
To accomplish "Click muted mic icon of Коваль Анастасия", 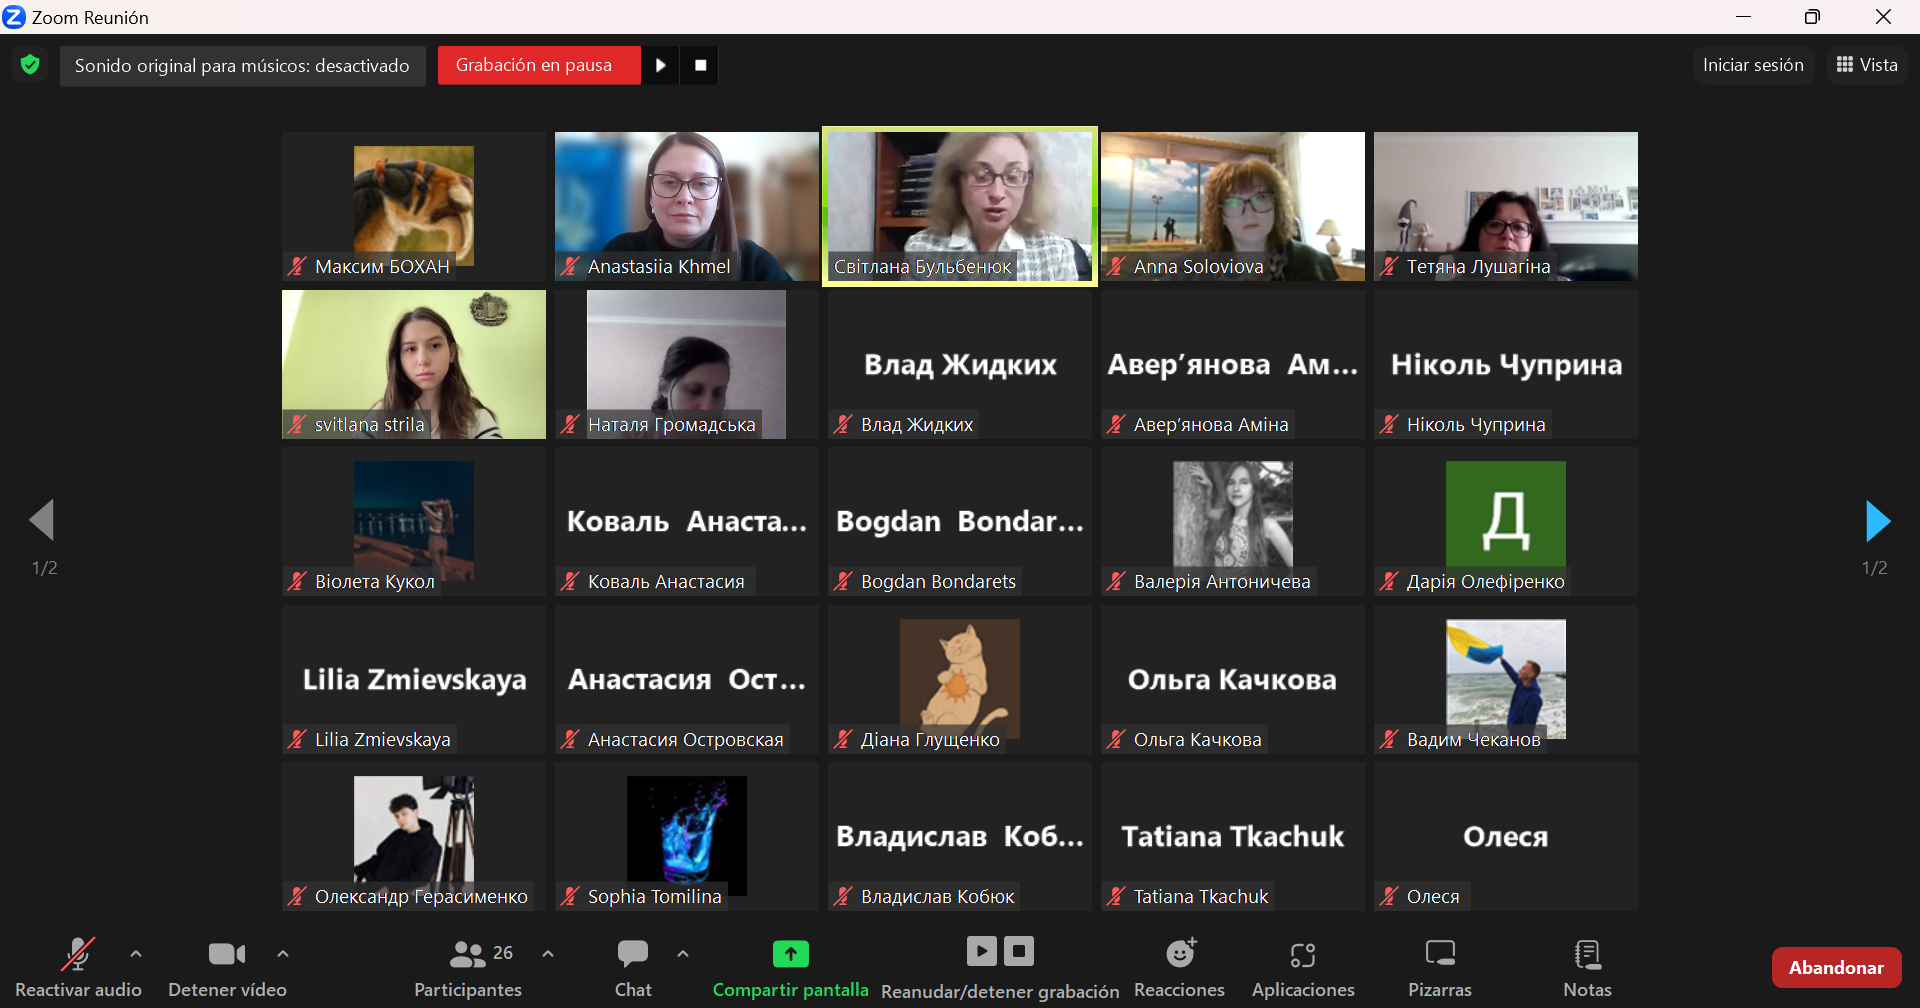I will (x=571, y=582).
